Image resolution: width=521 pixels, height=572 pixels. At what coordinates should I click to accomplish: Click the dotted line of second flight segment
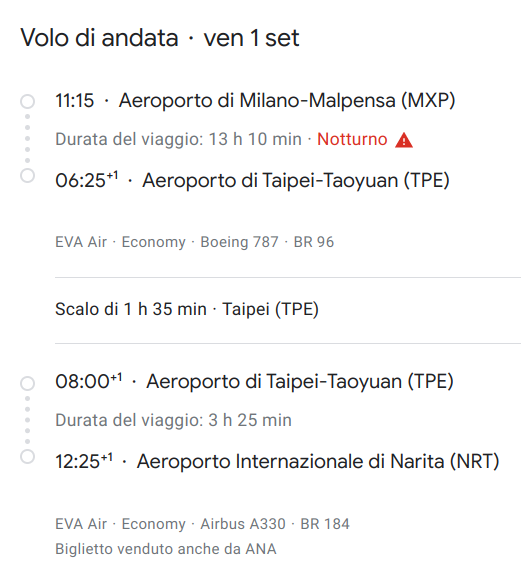coord(27,420)
